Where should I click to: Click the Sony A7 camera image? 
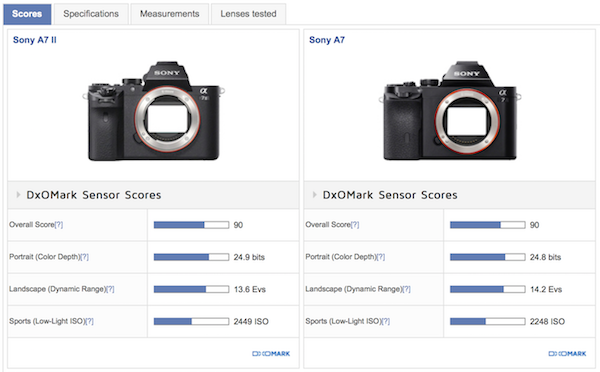(x=450, y=111)
